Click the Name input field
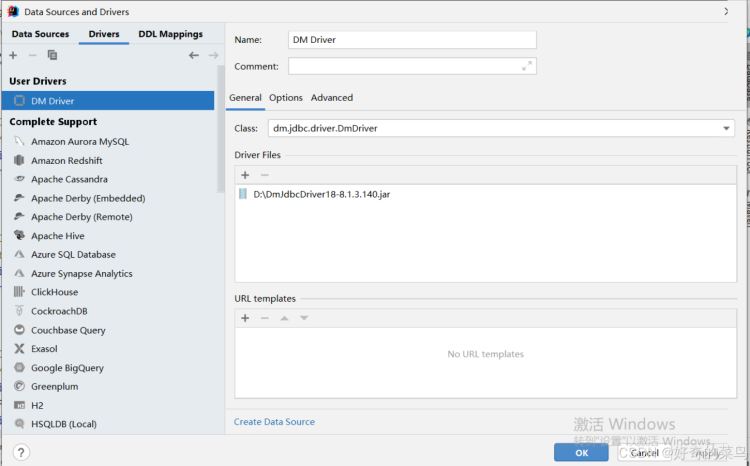The height and width of the screenshot is (466, 750). point(412,40)
